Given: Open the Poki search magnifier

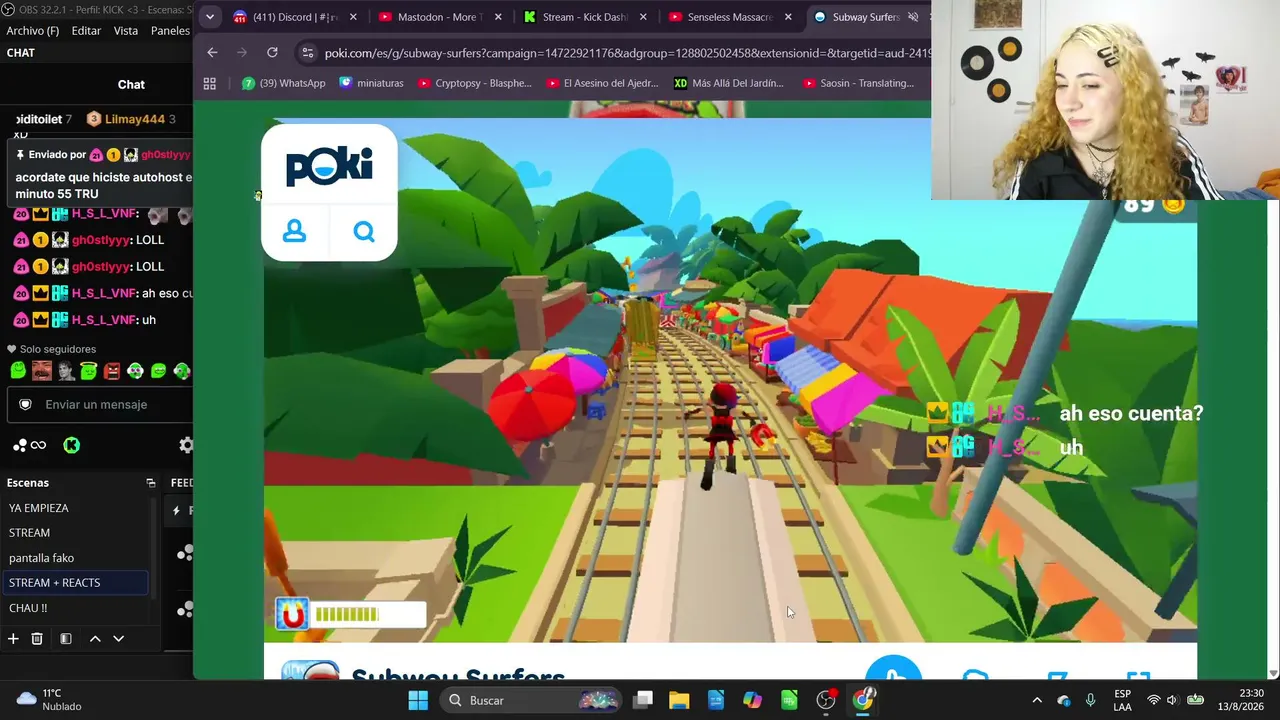Looking at the screenshot, I should [x=364, y=231].
